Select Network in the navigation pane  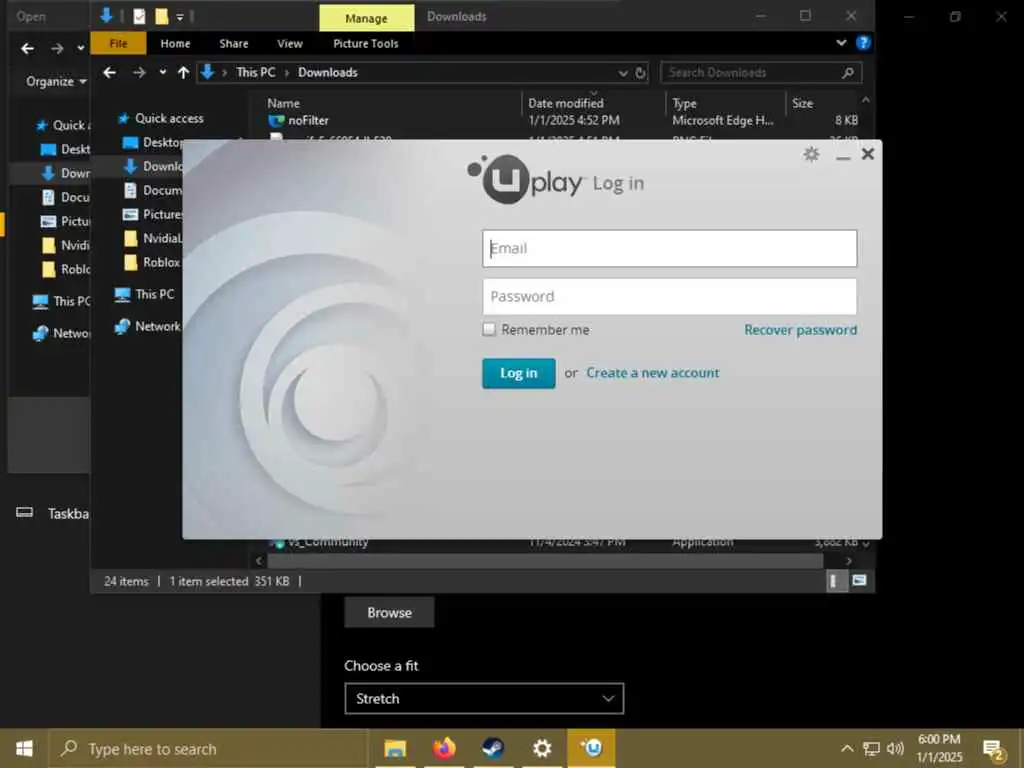(x=157, y=327)
